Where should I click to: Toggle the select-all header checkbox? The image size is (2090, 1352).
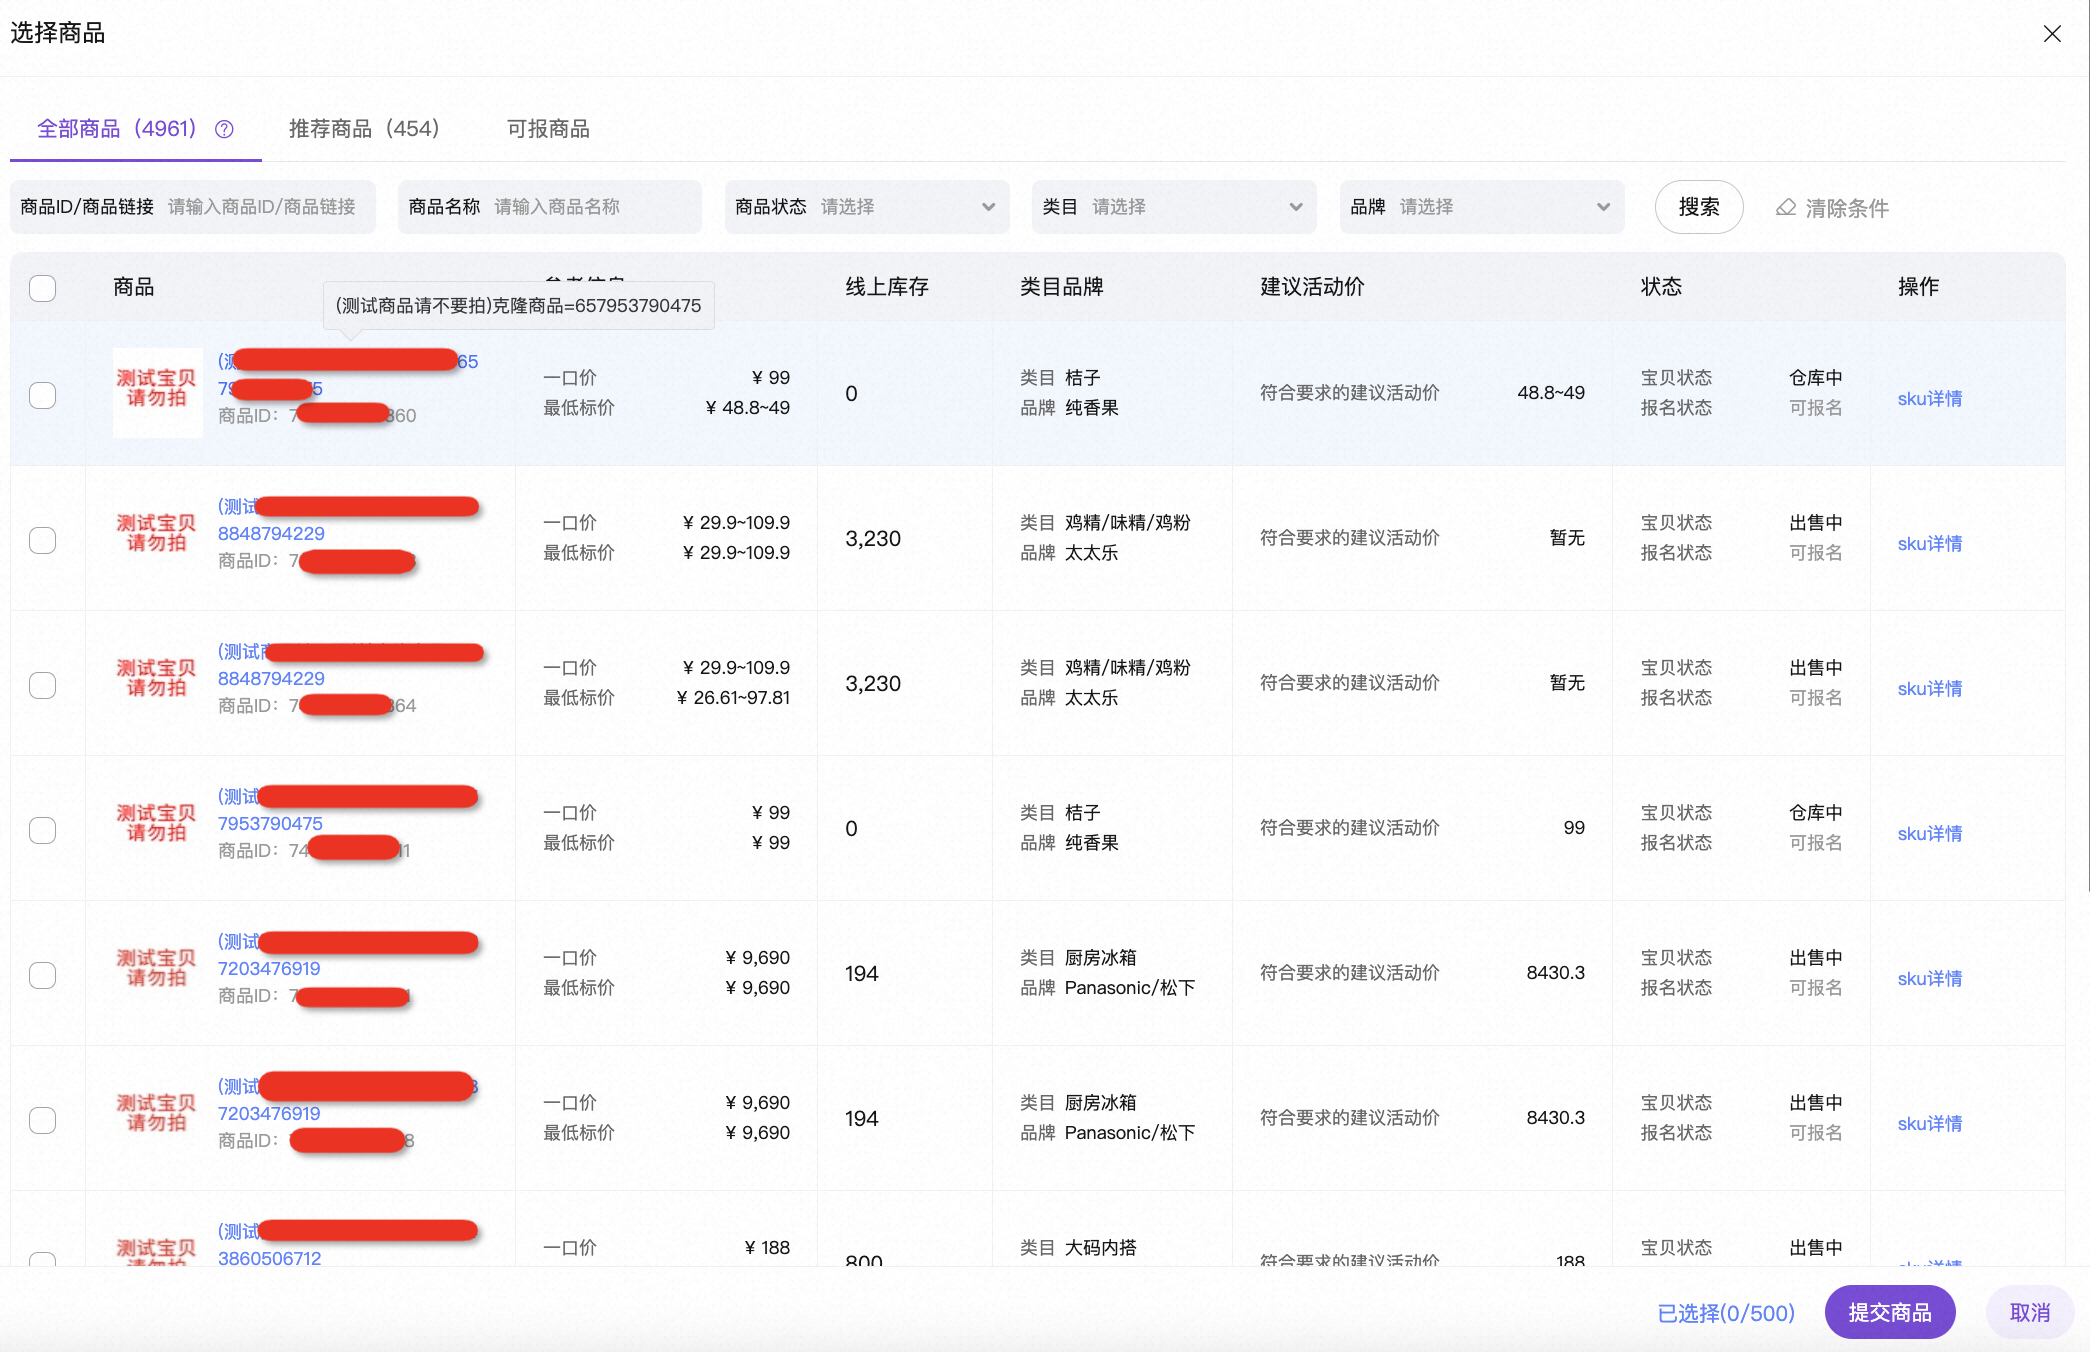coord(43,288)
